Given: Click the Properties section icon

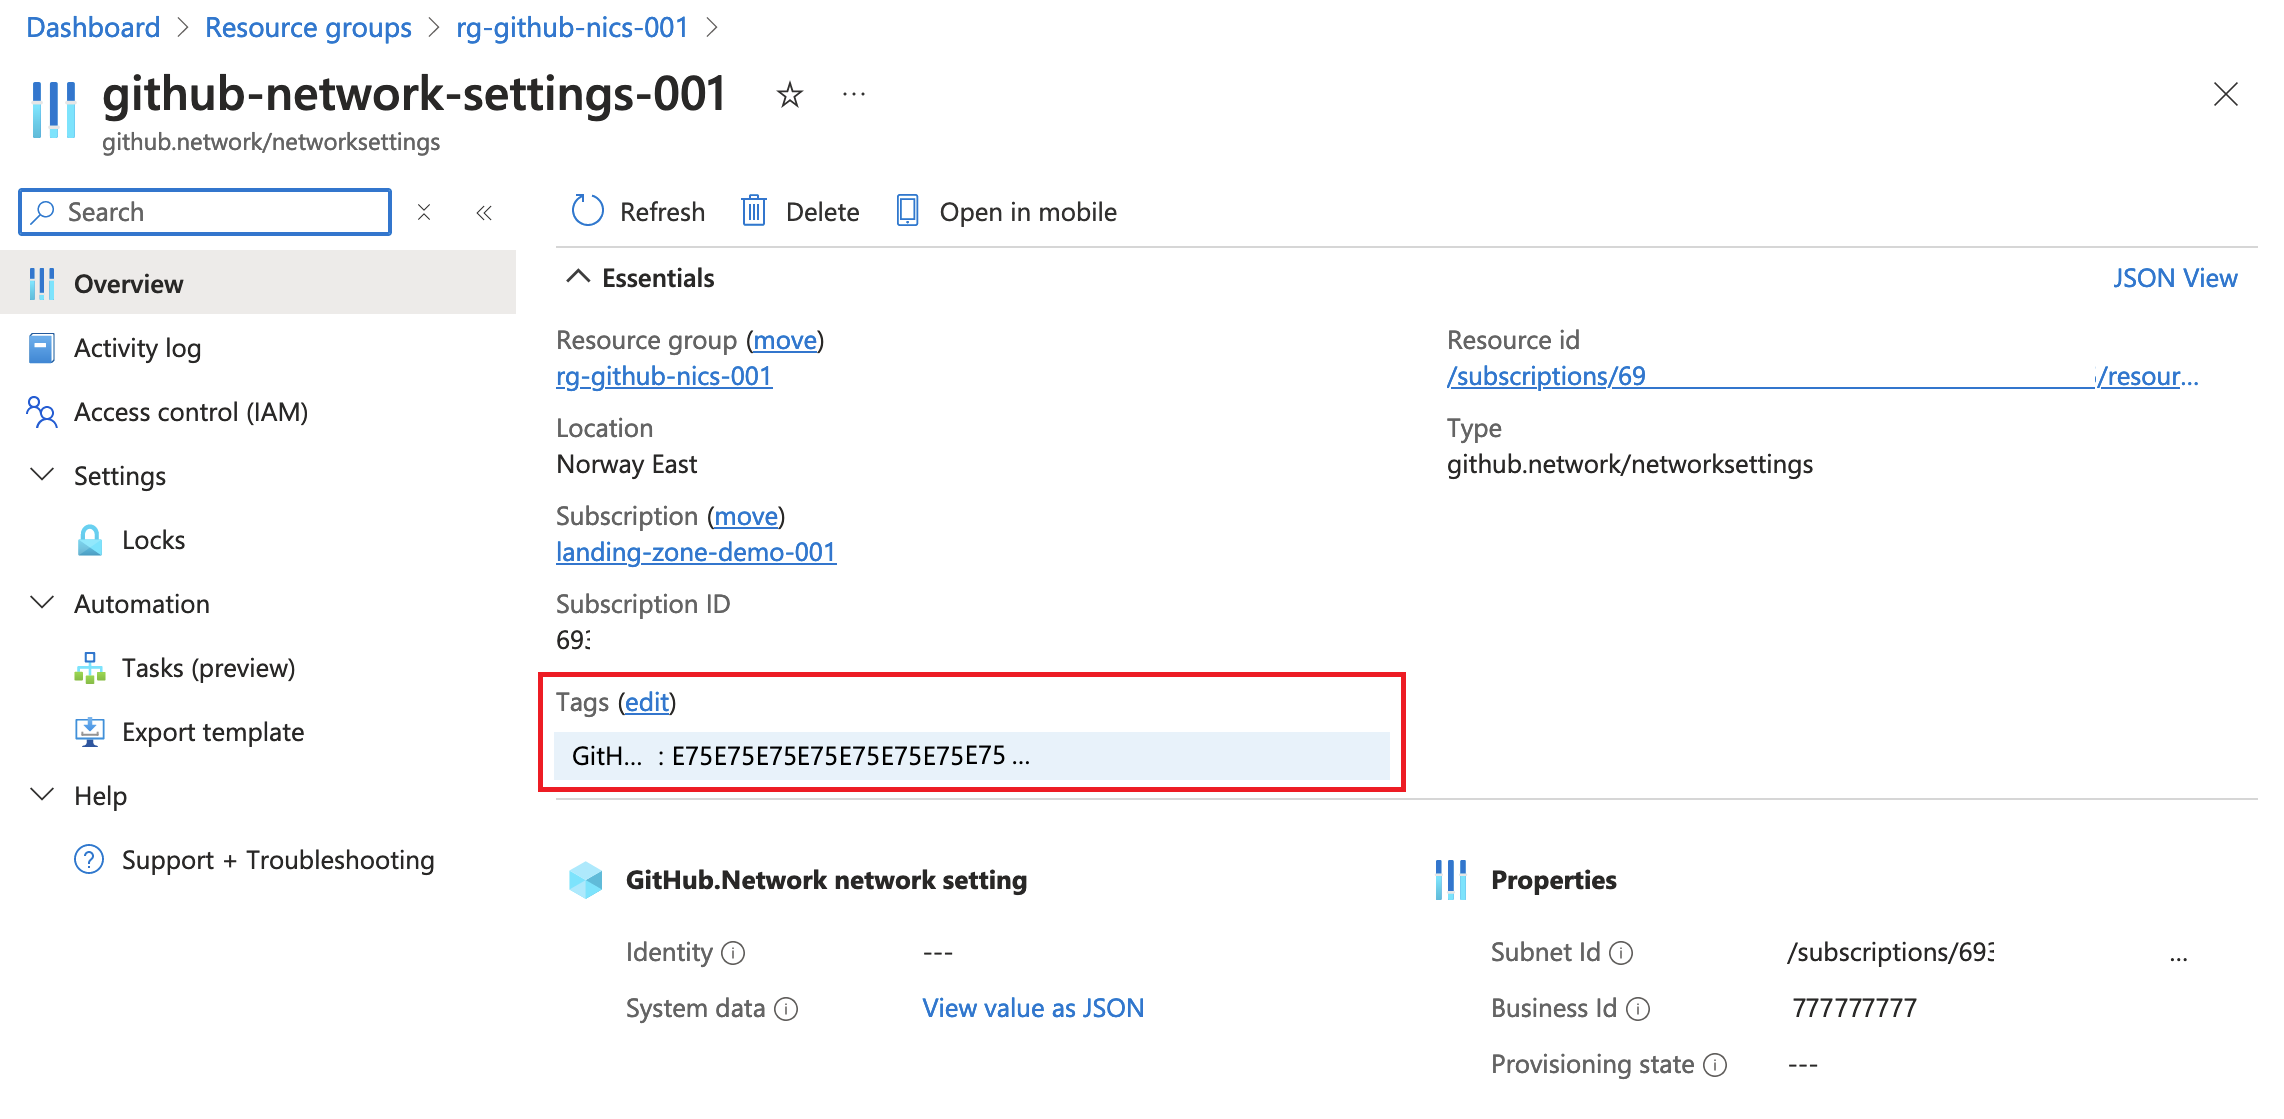Looking at the screenshot, I should coord(1451,880).
